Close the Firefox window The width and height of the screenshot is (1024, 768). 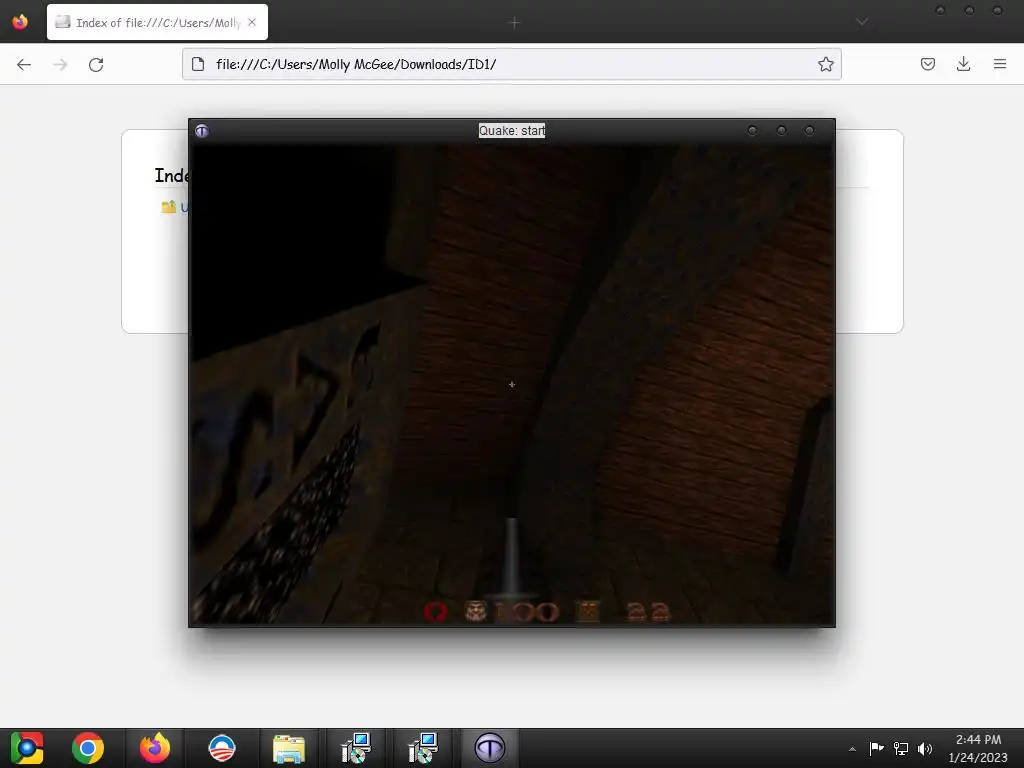click(997, 10)
